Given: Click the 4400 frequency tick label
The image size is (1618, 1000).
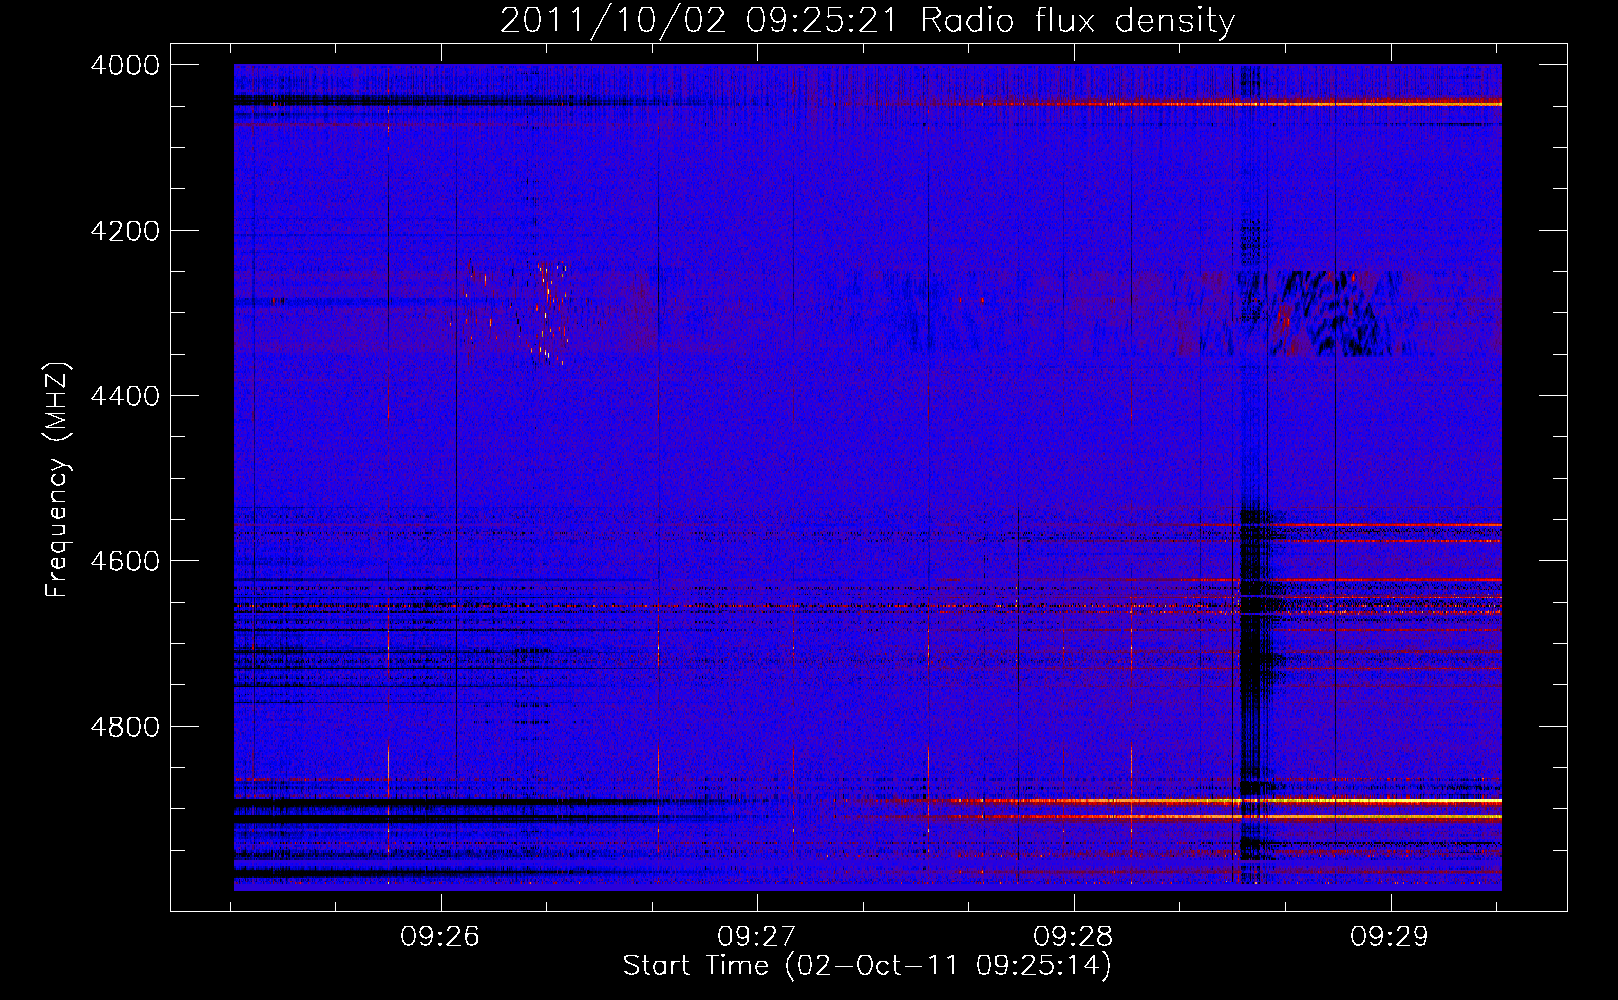Looking at the screenshot, I should (125, 396).
